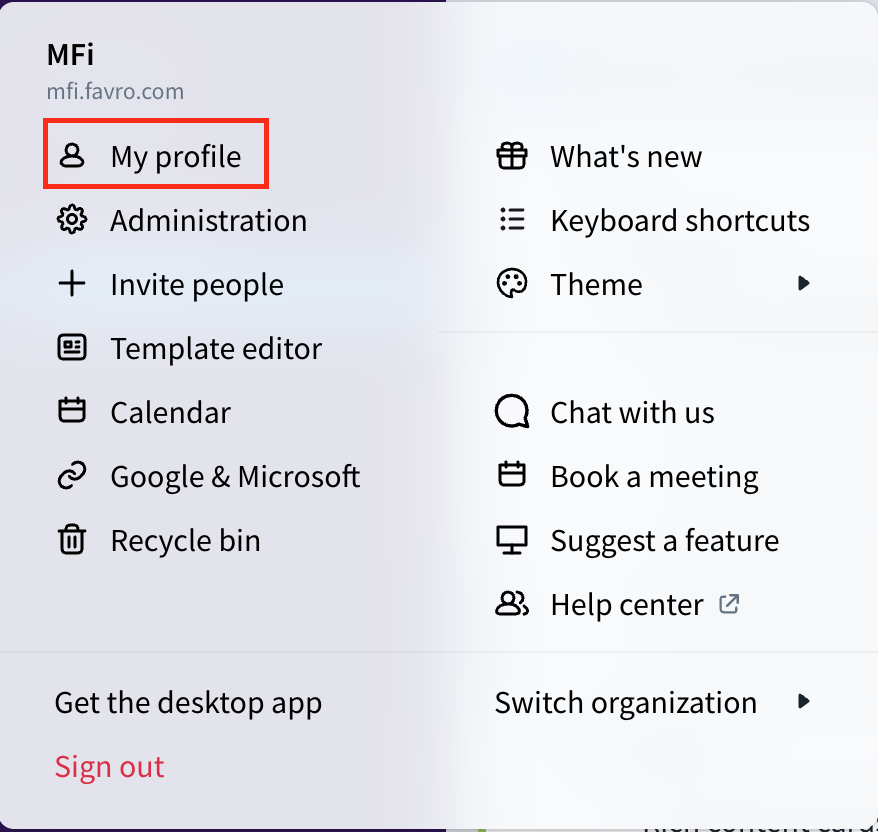
Task: Expand the Switch organization submenu arrow
Action: click(x=803, y=702)
